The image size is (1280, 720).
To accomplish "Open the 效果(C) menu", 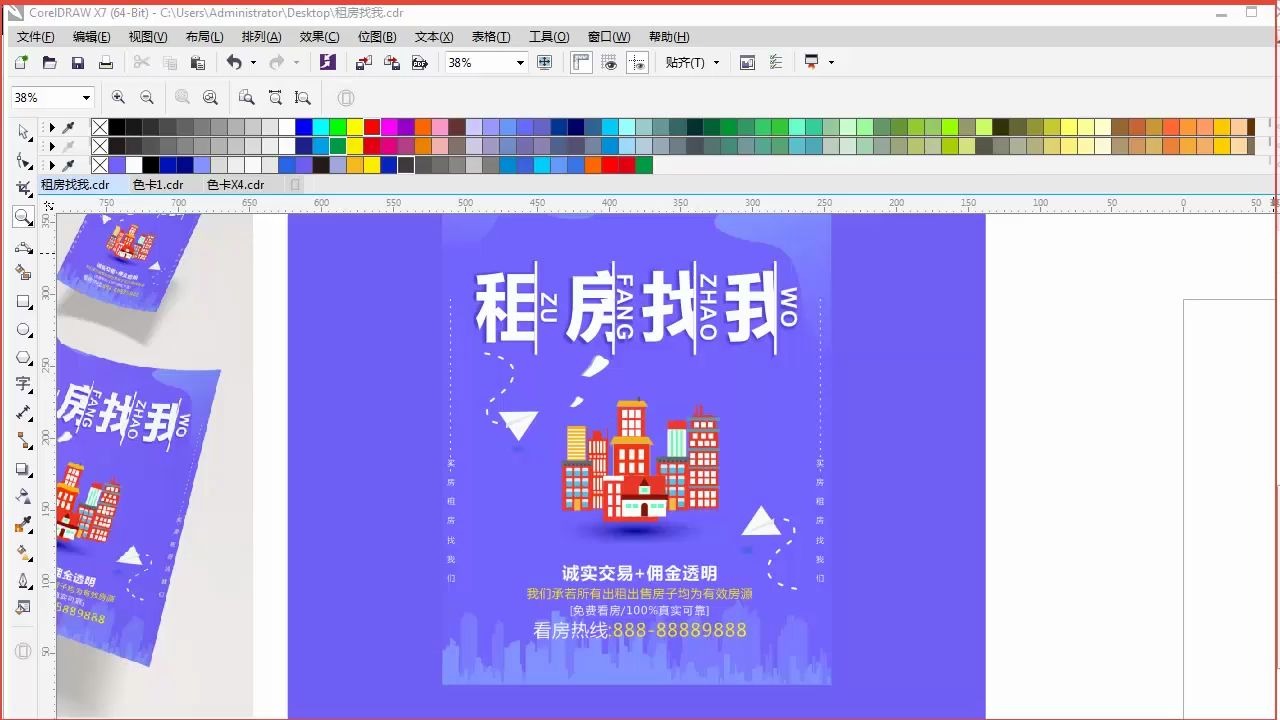I will coord(319,37).
